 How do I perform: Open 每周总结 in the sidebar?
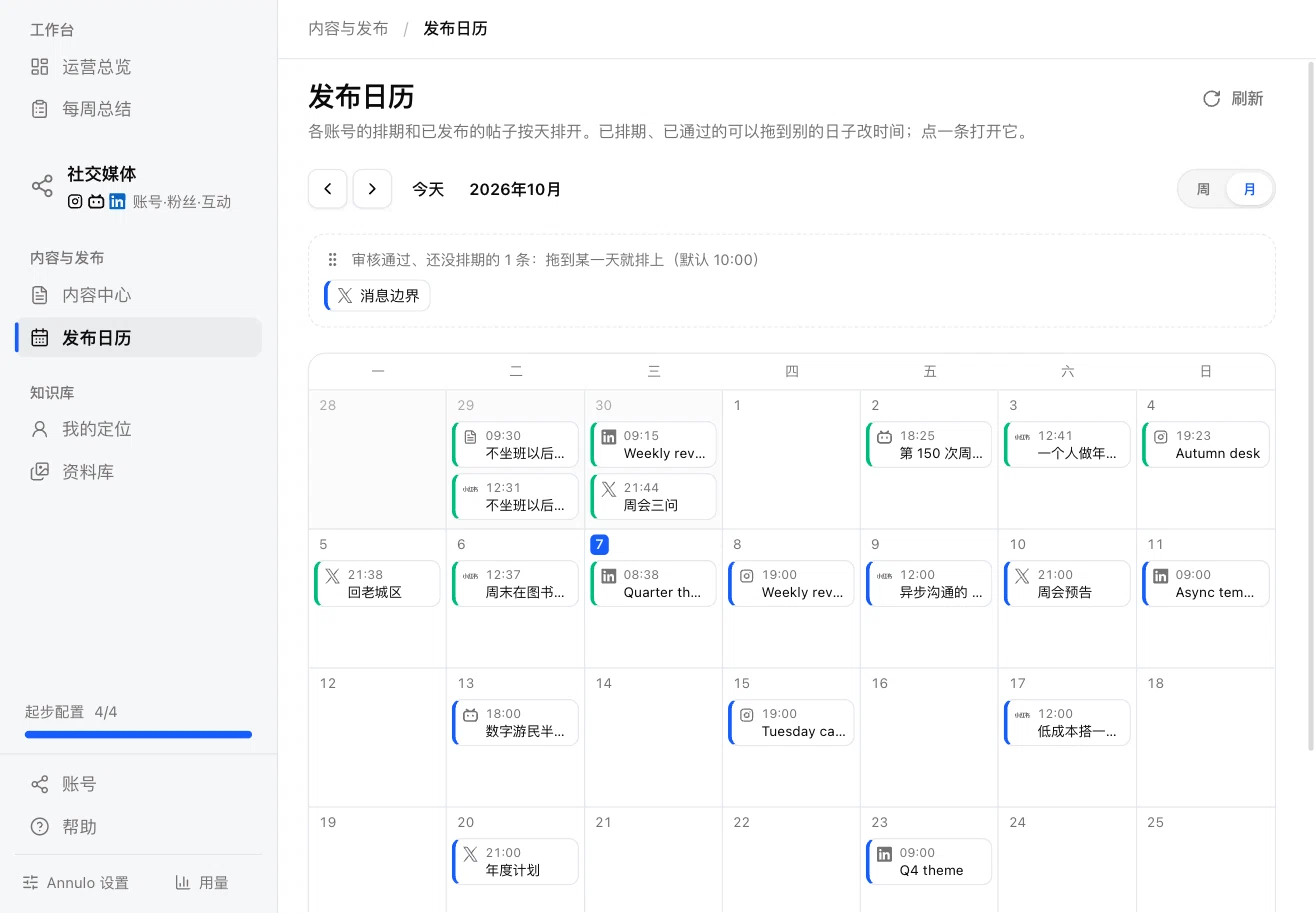pos(139,109)
